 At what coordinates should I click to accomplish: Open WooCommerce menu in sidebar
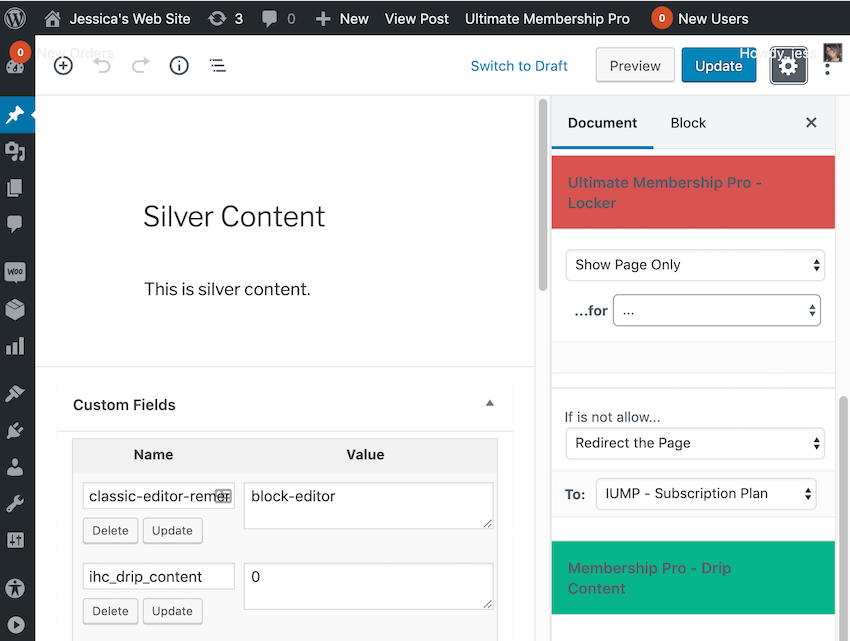click(15, 272)
